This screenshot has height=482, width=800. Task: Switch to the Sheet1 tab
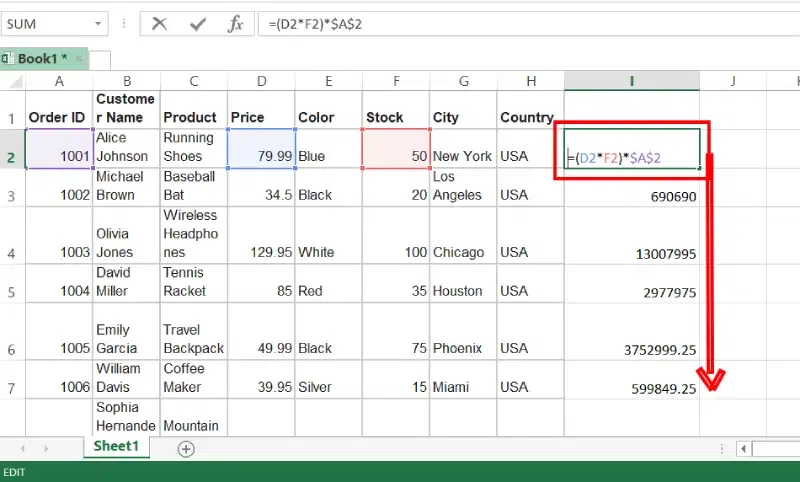(x=116, y=447)
